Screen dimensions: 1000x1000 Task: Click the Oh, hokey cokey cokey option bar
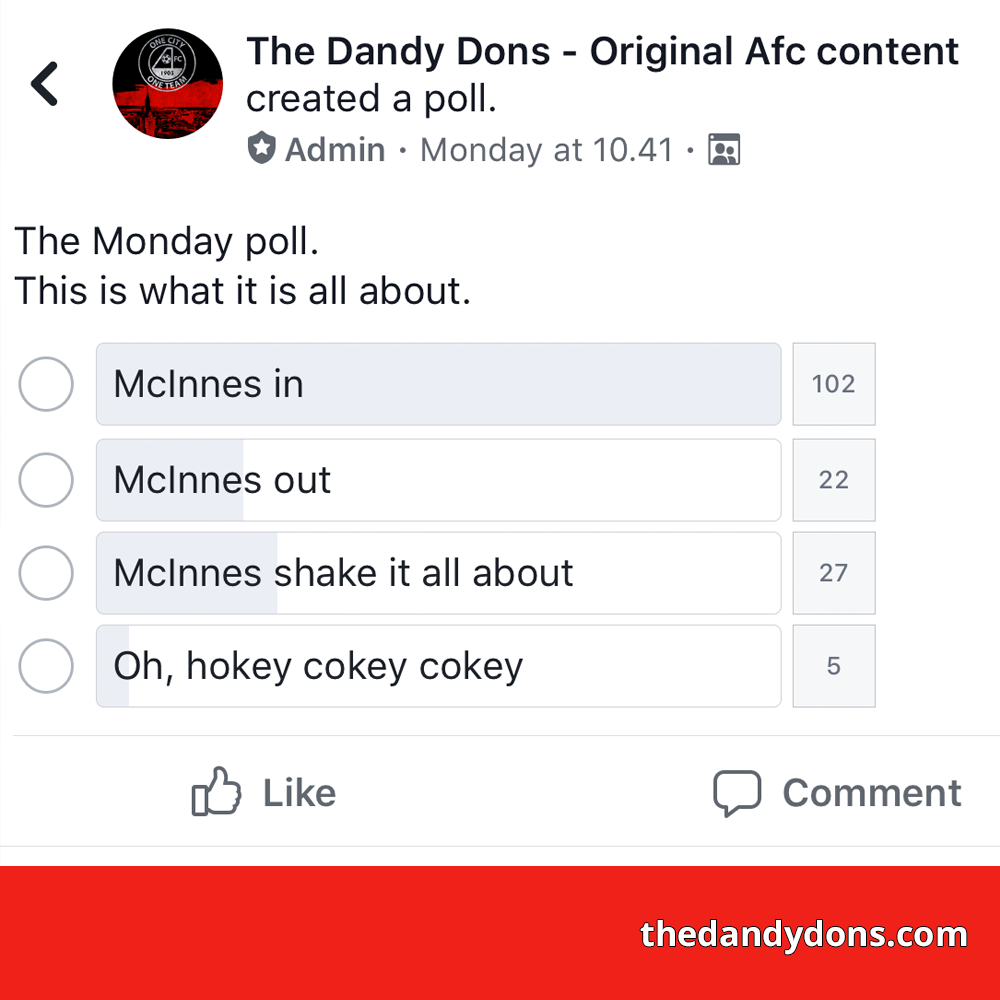439,666
